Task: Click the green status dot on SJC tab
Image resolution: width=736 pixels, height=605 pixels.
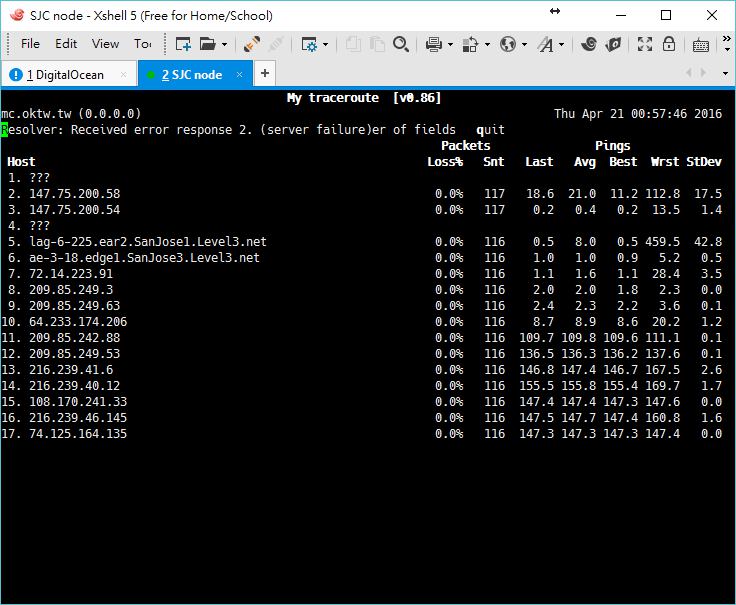Action: 151,75
